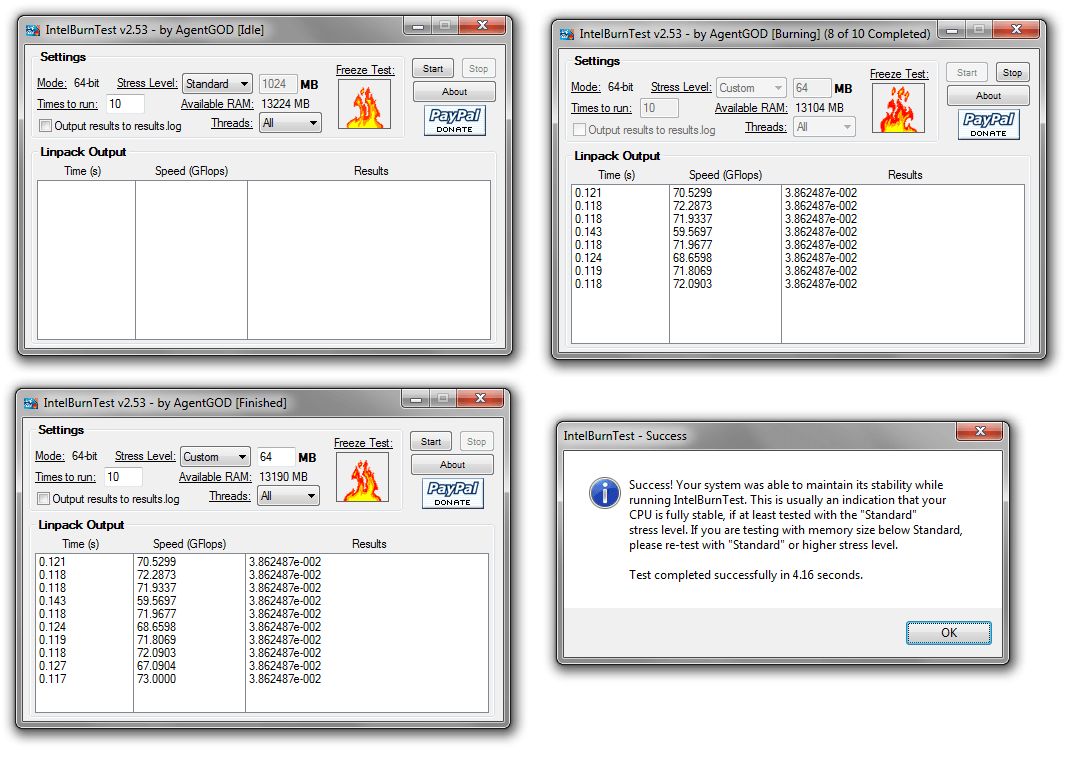Click the title bar app icon of Idle window
The width and height of the screenshot is (1073, 757).
tap(32, 30)
